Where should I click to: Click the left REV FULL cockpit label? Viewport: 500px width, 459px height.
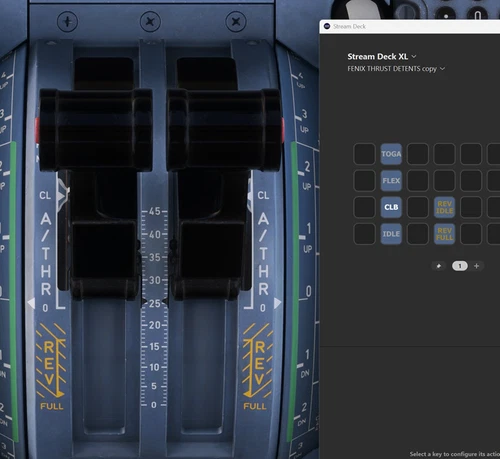[x=52, y=406]
